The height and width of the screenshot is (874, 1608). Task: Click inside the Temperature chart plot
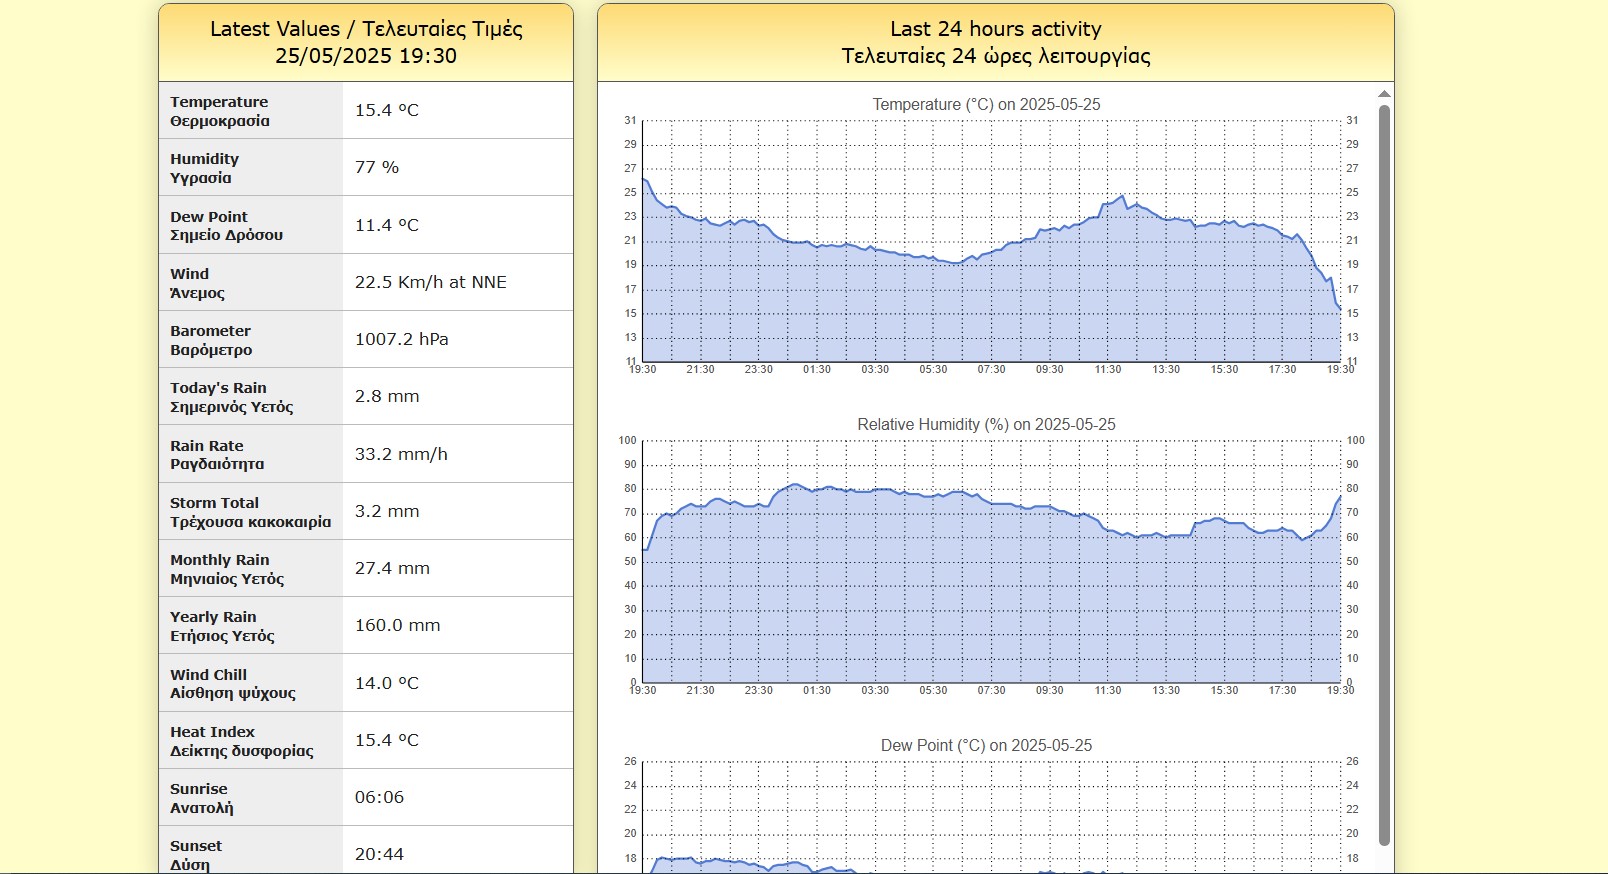[x=991, y=241]
